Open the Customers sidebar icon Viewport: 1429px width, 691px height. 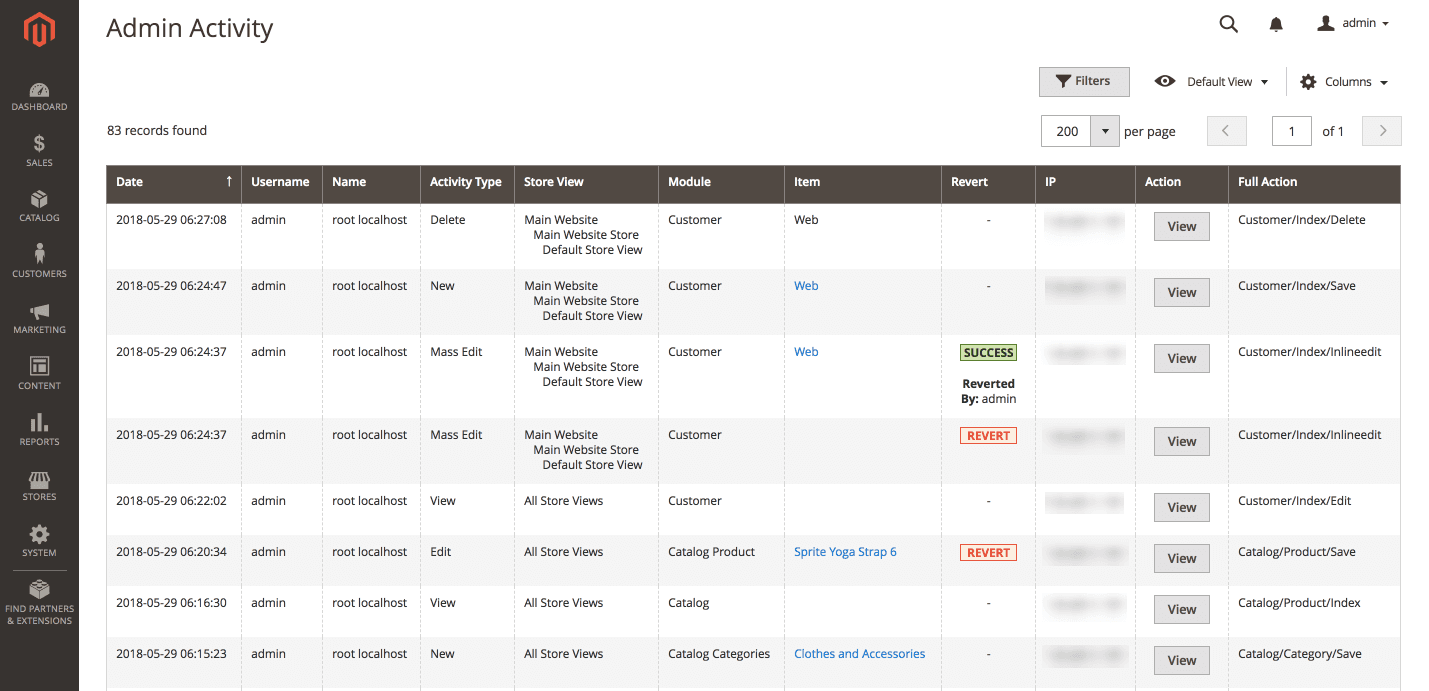pos(39,262)
